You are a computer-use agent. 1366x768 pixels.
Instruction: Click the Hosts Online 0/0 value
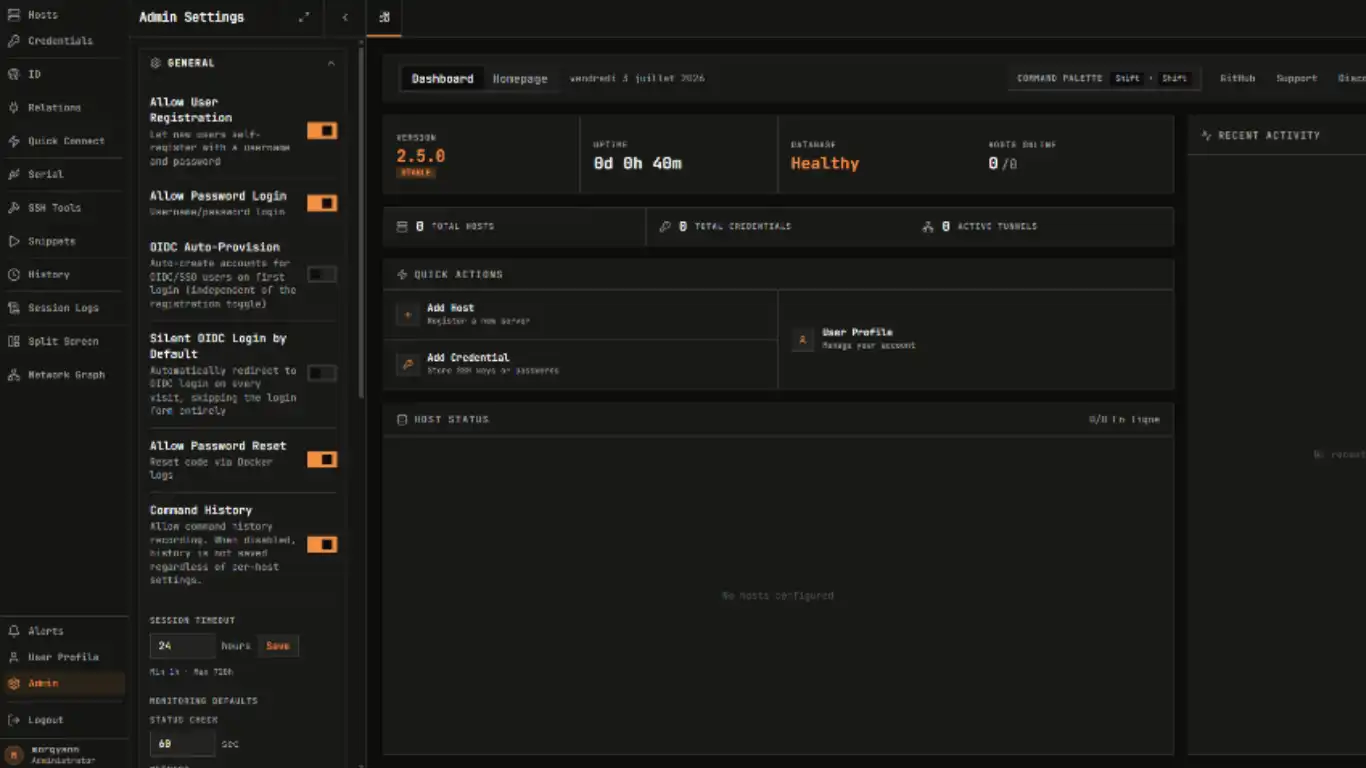click(x=1002, y=163)
